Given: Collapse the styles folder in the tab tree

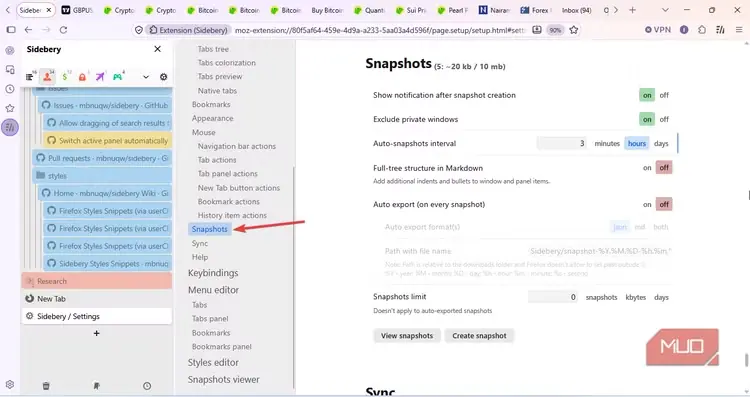Looking at the screenshot, I should tap(41, 176).
